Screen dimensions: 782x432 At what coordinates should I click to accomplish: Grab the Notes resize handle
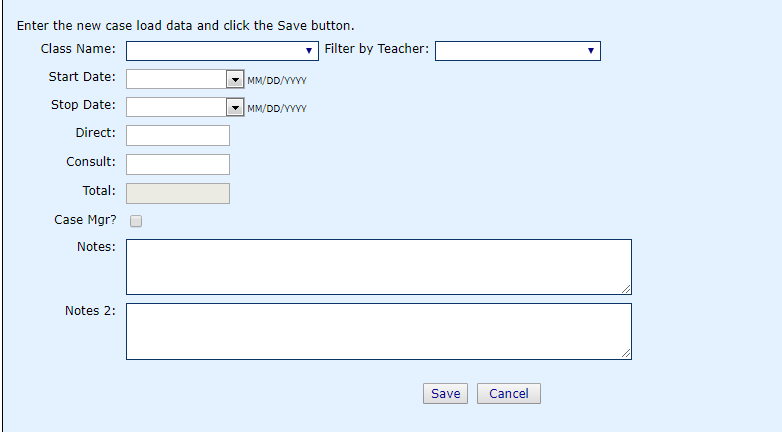[626, 289]
